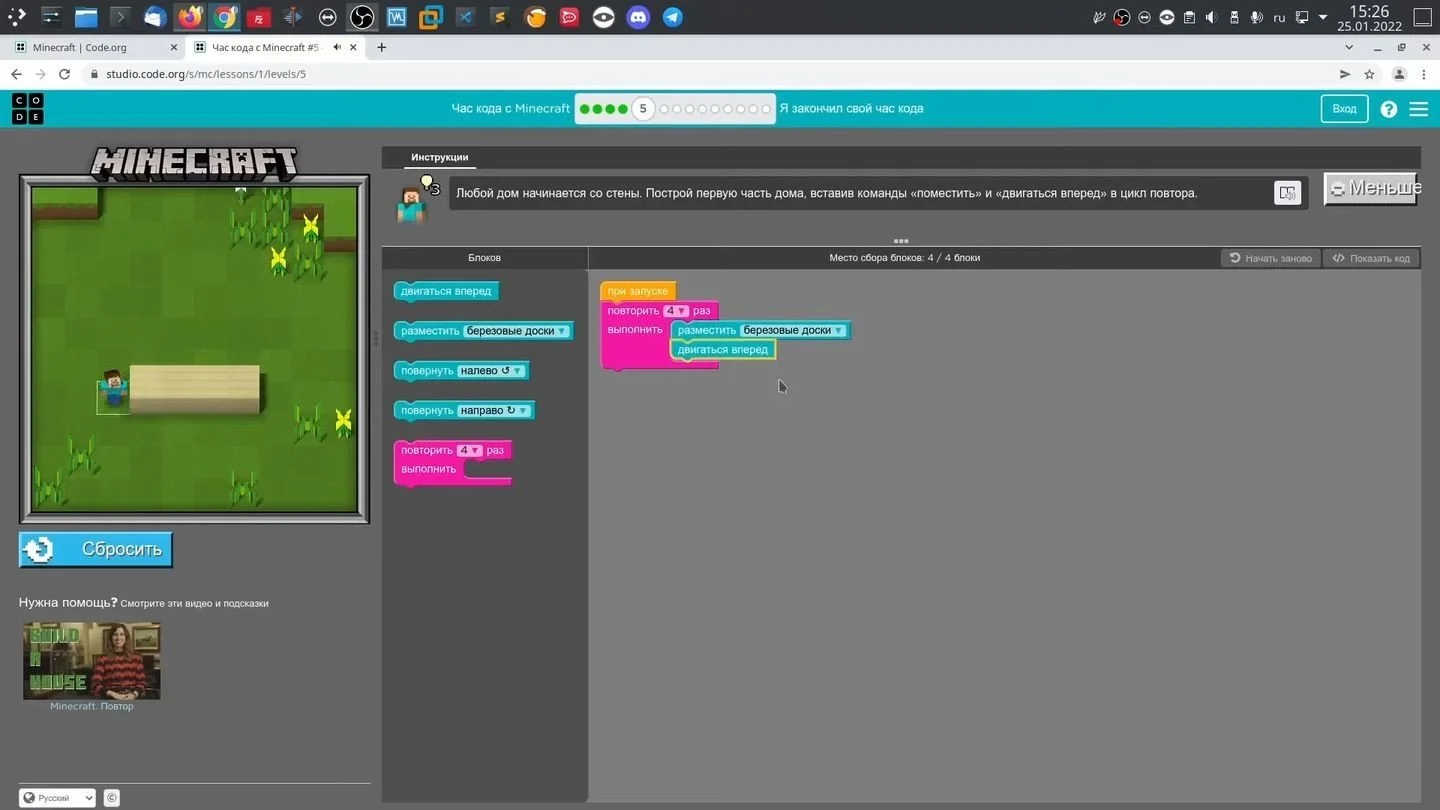Open the terminal from the taskbar

[120, 17]
